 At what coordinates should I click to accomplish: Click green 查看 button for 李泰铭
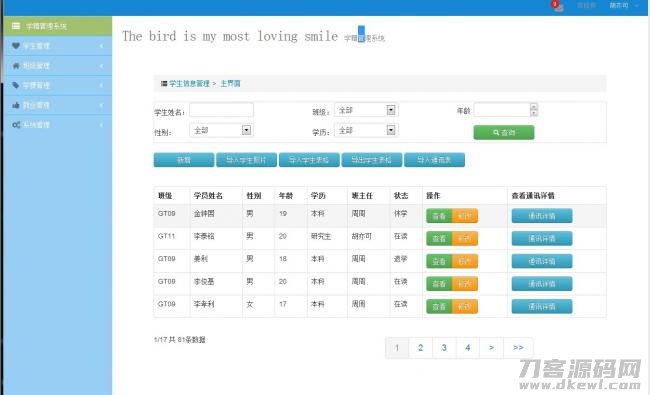click(x=439, y=239)
